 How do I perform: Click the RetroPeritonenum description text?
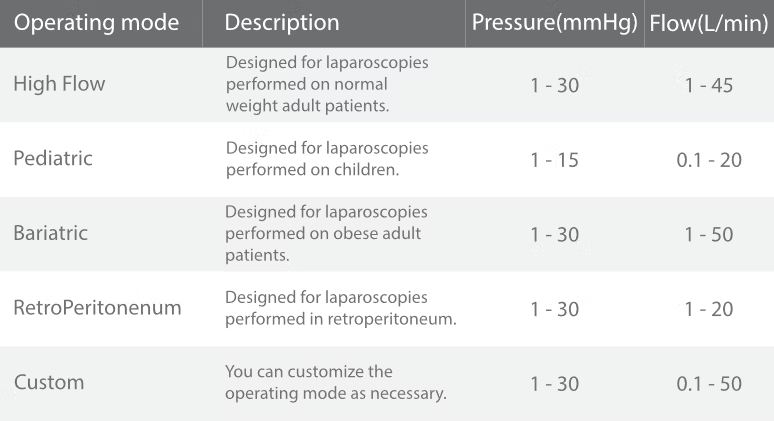pos(340,308)
